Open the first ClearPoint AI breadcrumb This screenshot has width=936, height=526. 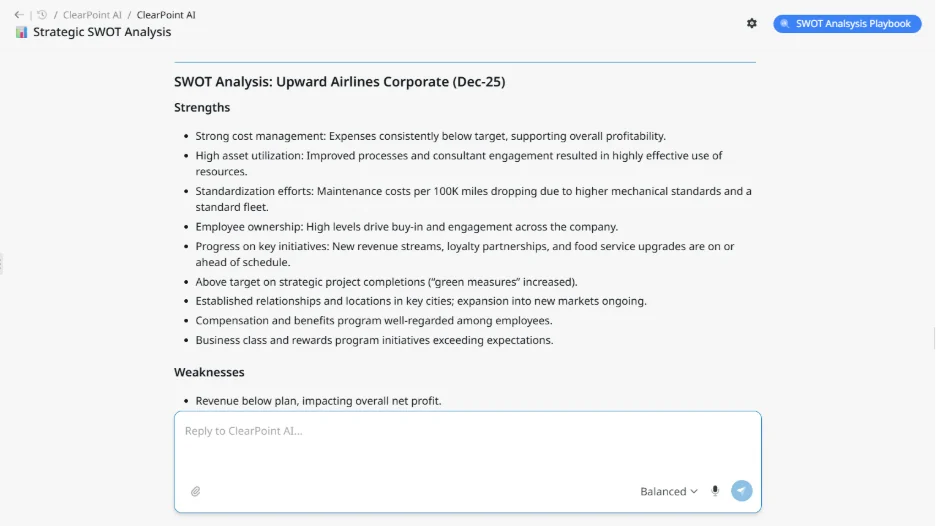click(92, 15)
